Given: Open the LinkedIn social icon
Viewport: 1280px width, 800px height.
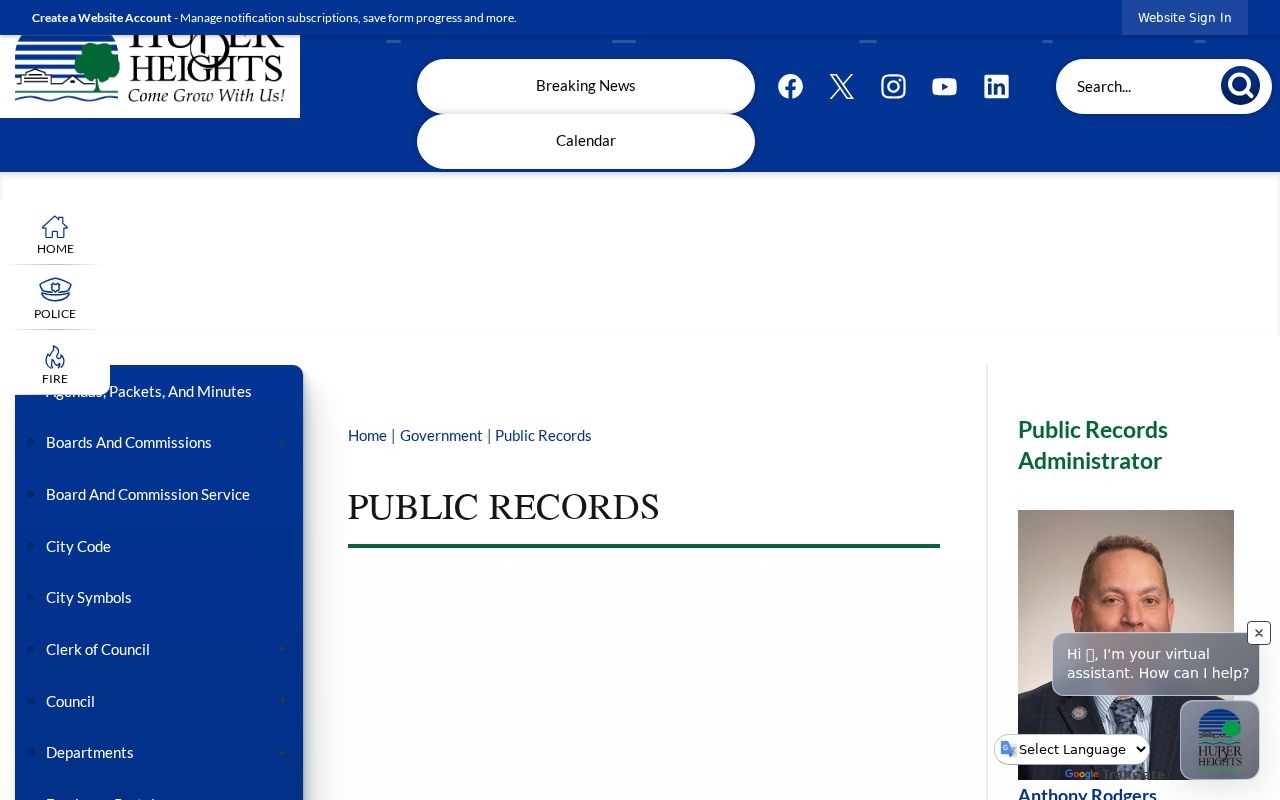Looking at the screenshot, I should click(996, 87).
